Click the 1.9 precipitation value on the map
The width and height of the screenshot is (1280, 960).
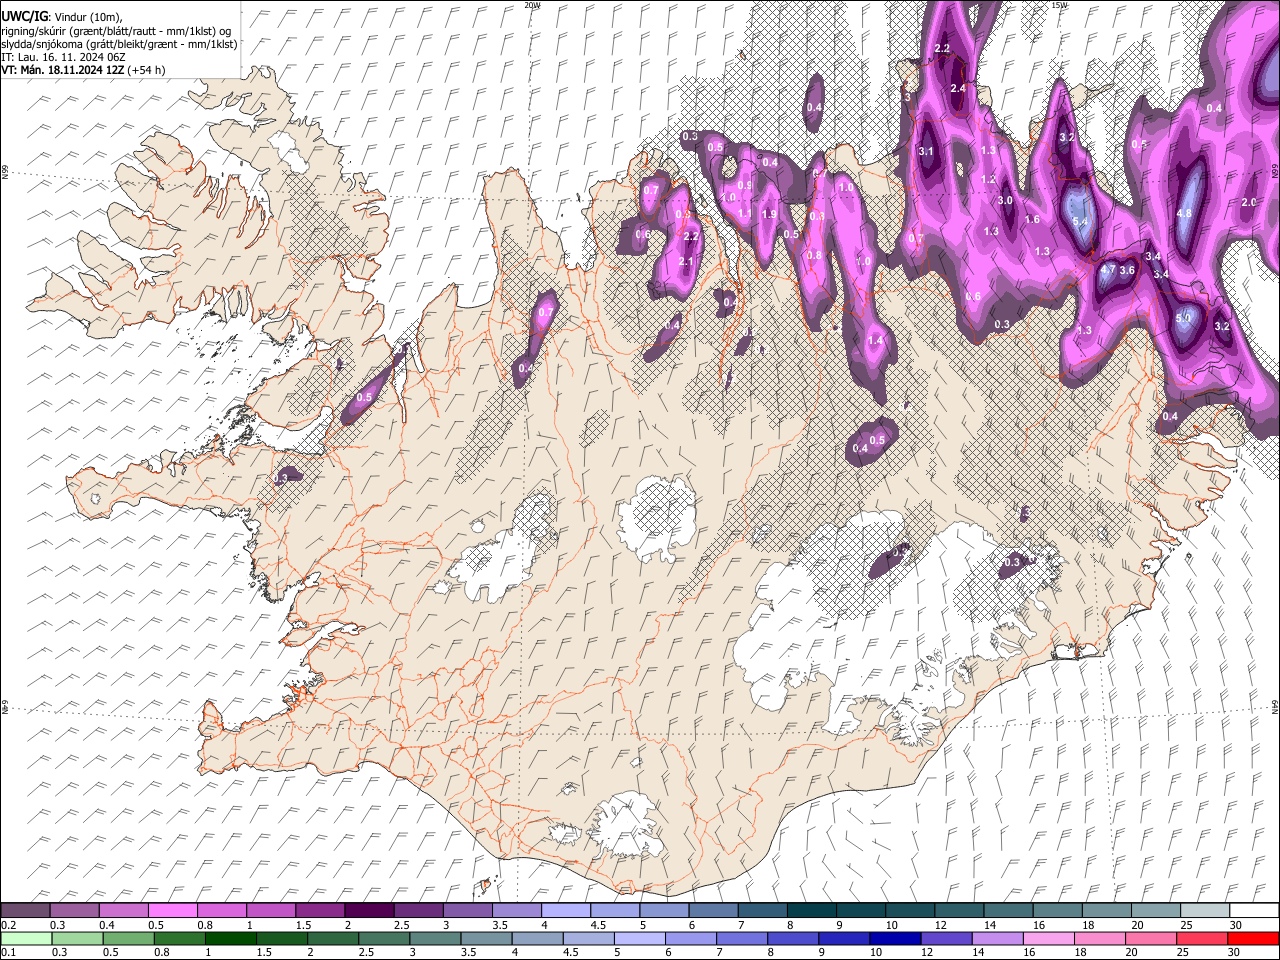[769, 214]
